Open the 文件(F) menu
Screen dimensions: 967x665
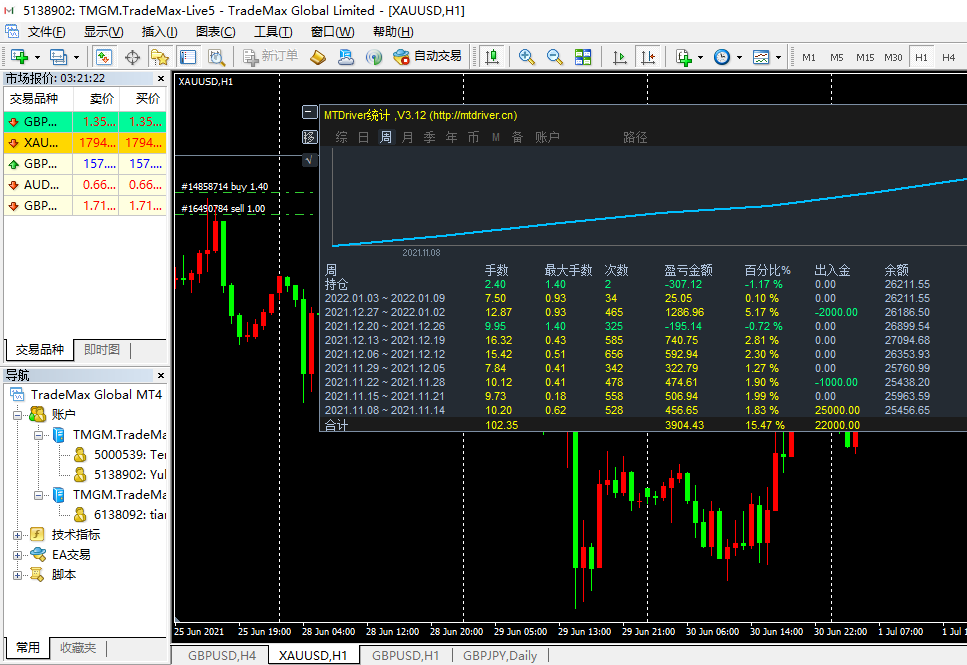pos(46,31)
